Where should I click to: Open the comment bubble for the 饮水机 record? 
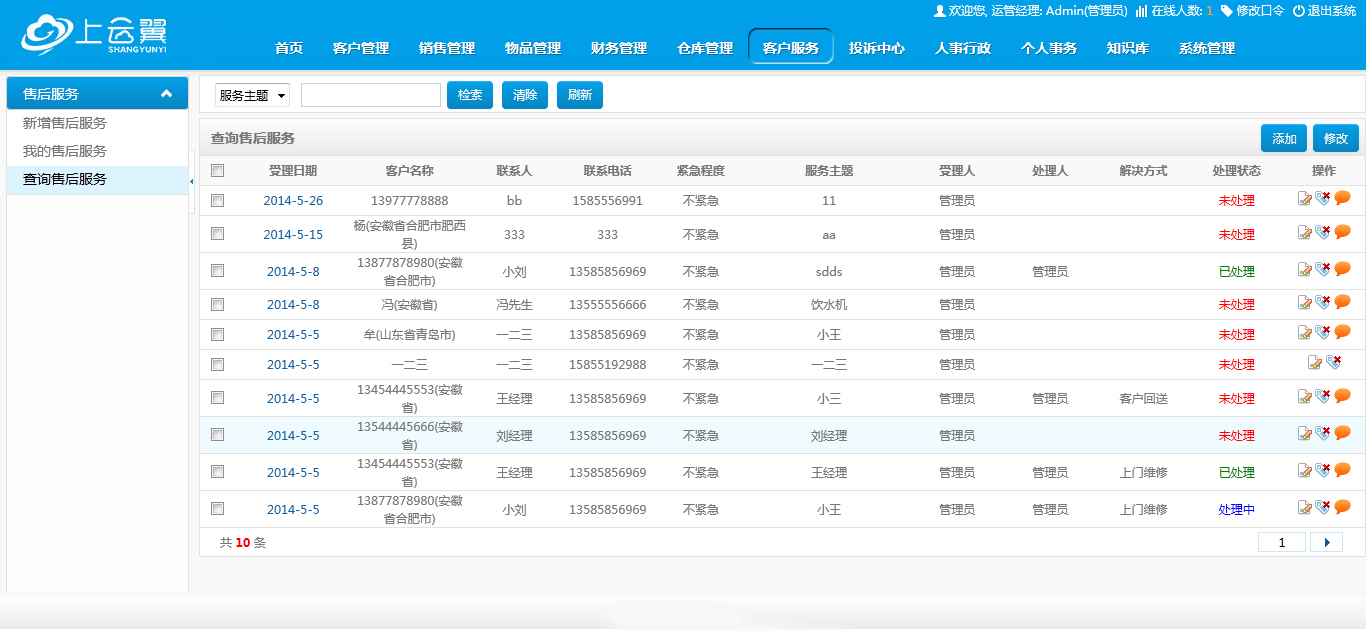(x=1342, y=303)
